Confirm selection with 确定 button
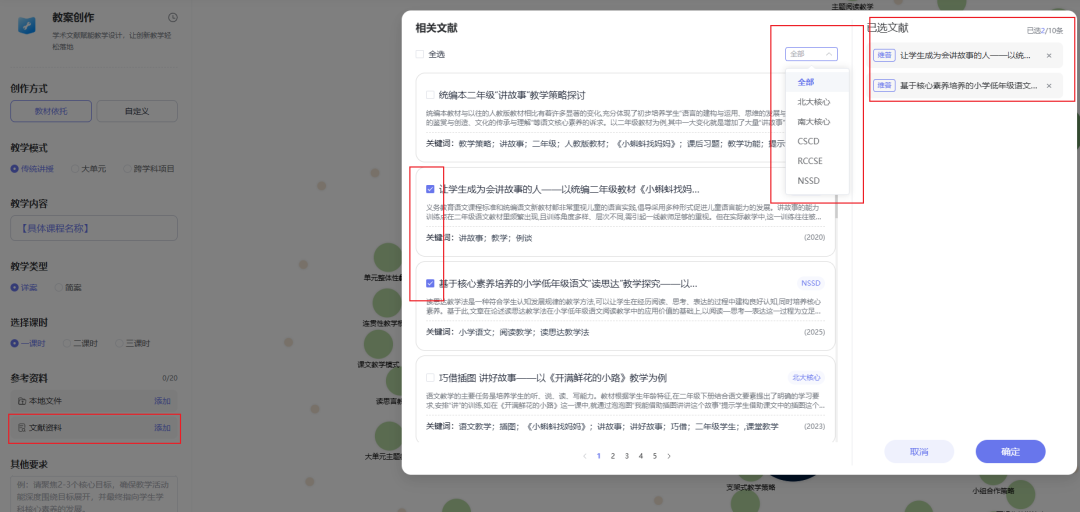 pos(1010,451)
